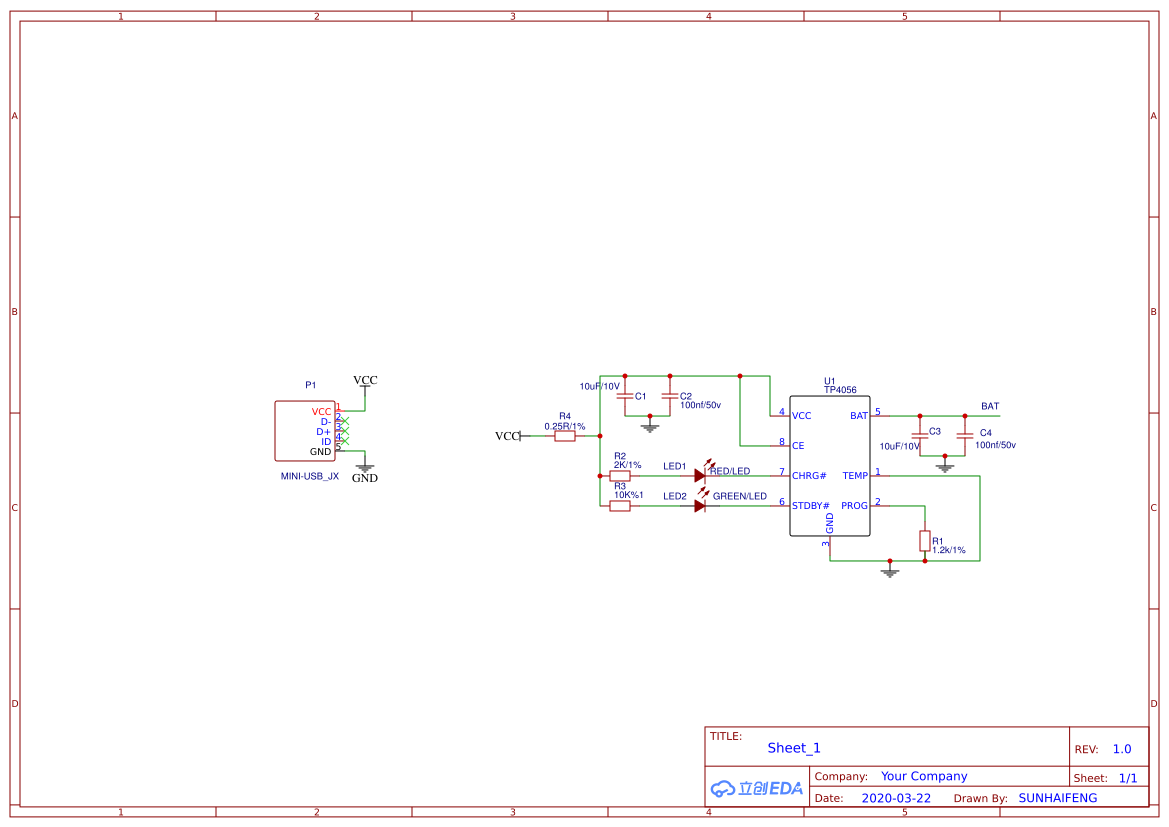Click the 100nf/50v value next to C2

[700, 405]
